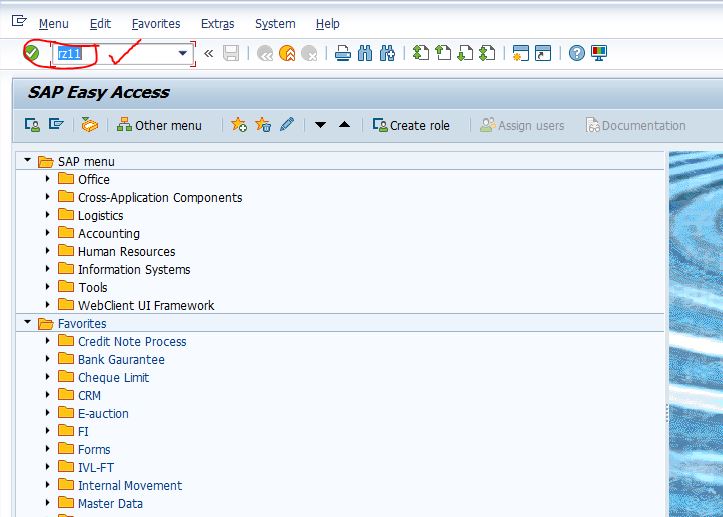The height and width of the screenshot is (517, 723).
Task: Click the Assign users button
Action: click(x=522, y=125)
